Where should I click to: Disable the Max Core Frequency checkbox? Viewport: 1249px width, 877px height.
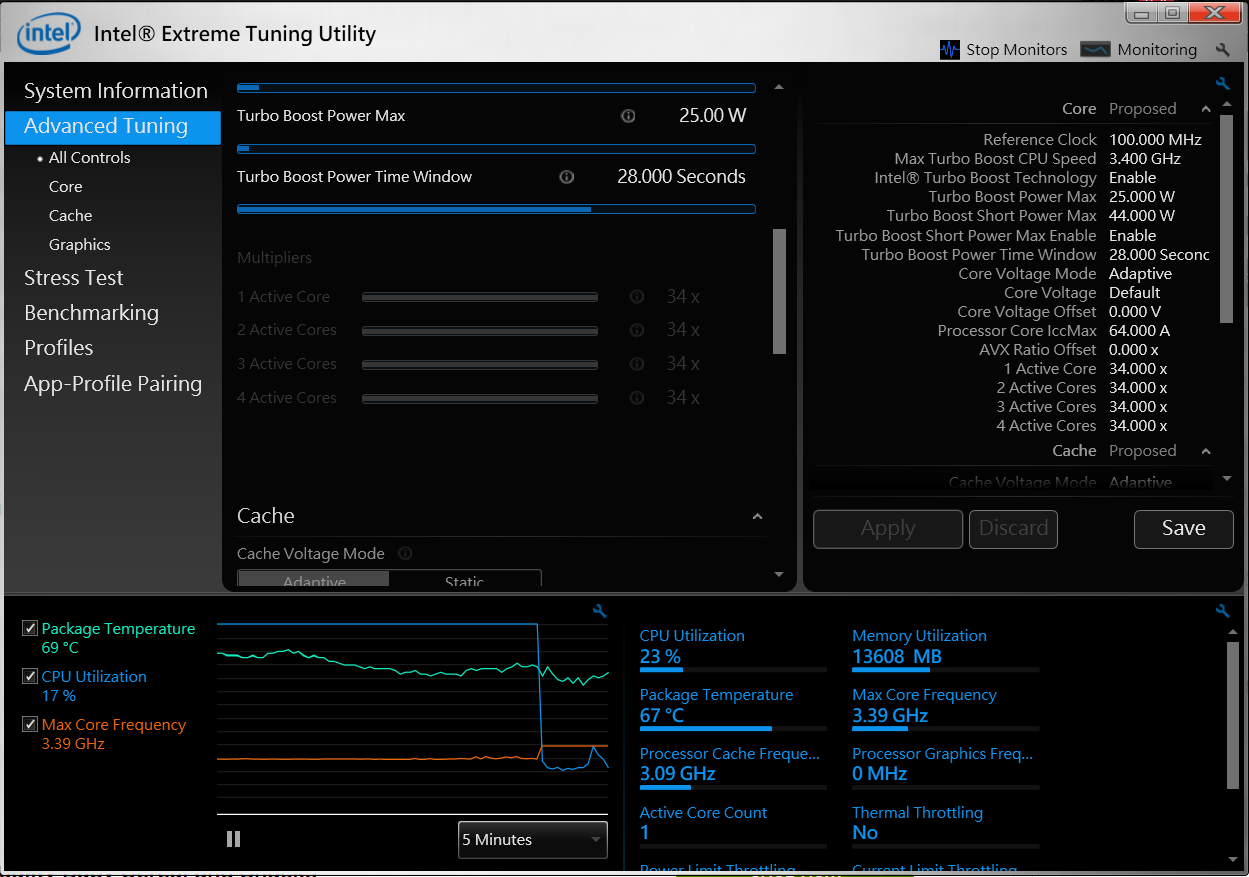click(x=30, y=725)
